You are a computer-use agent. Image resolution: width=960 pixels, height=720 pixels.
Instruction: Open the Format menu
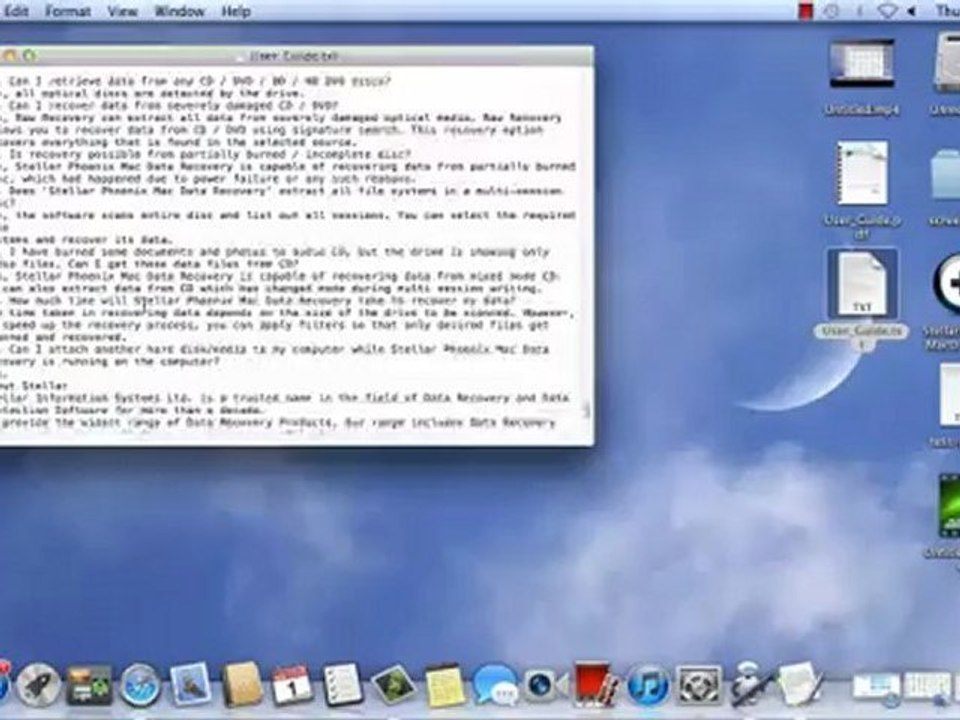[68, 11]
